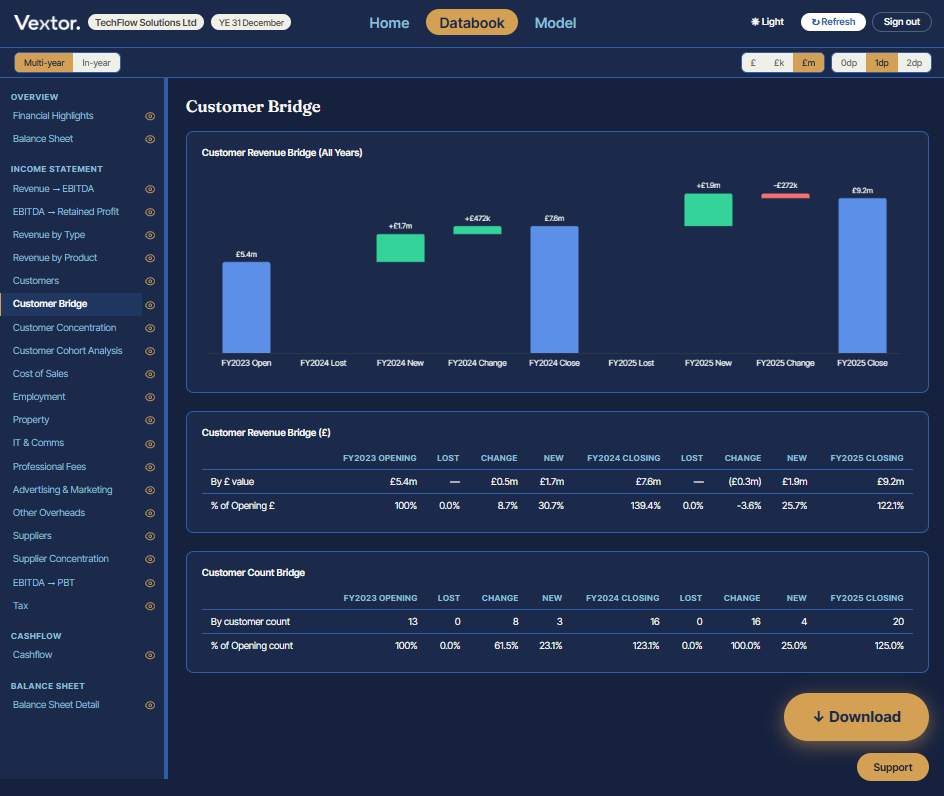Image resolution: width=944 pixels, height=796 pixels.
Task: Click the FY2024 Close blue bar
Action: pos(554,290)
